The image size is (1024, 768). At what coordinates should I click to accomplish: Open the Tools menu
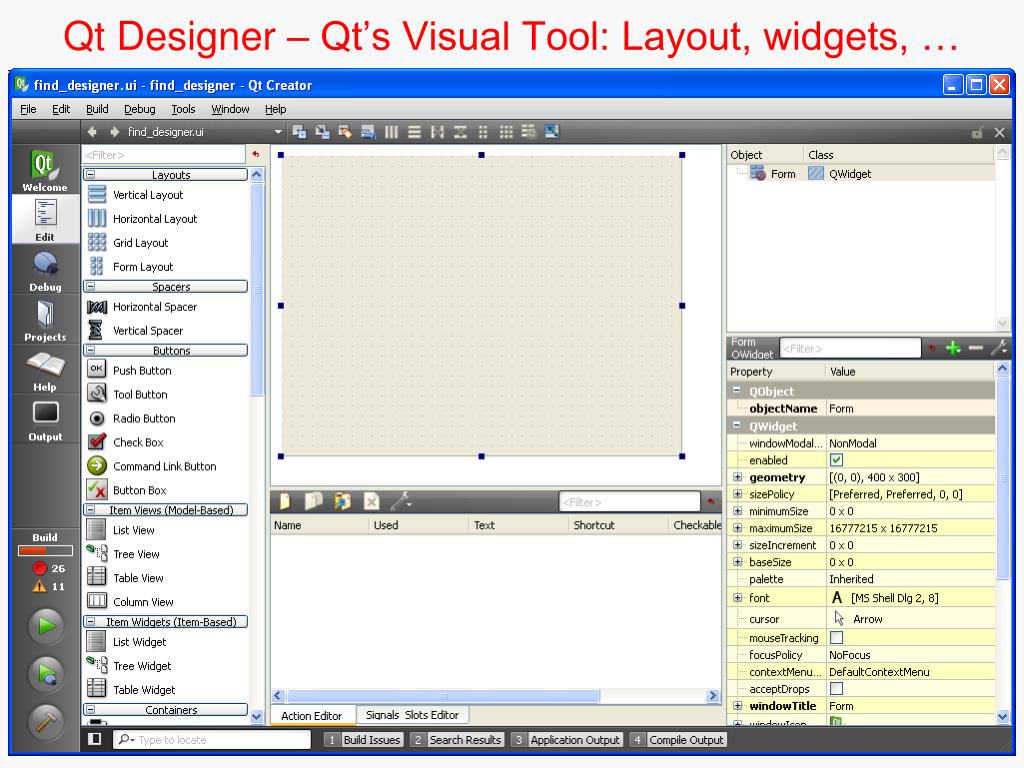[x=184, y=109]
